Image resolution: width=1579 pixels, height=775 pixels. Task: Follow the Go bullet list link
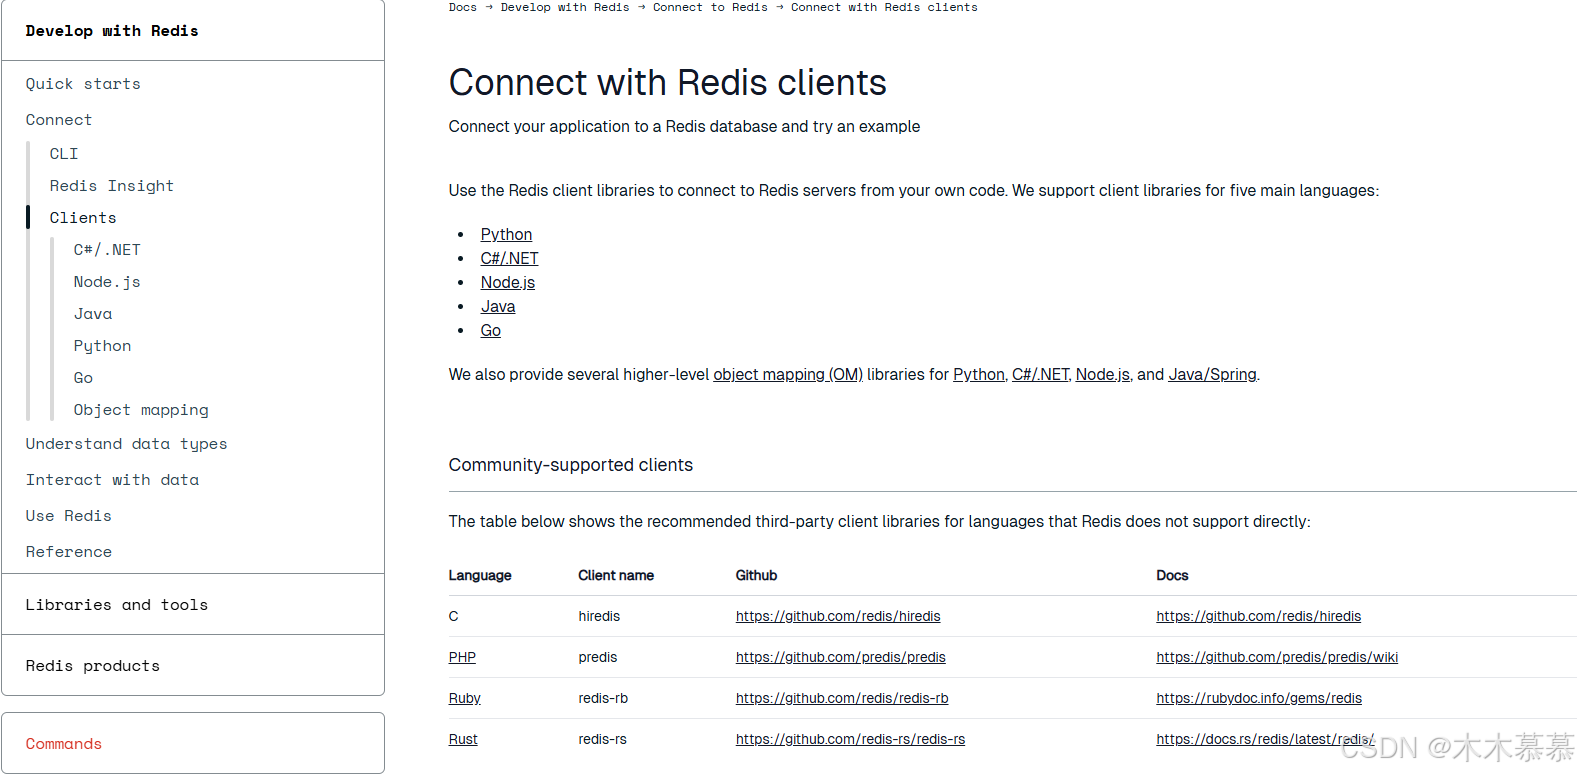[491, 330]
